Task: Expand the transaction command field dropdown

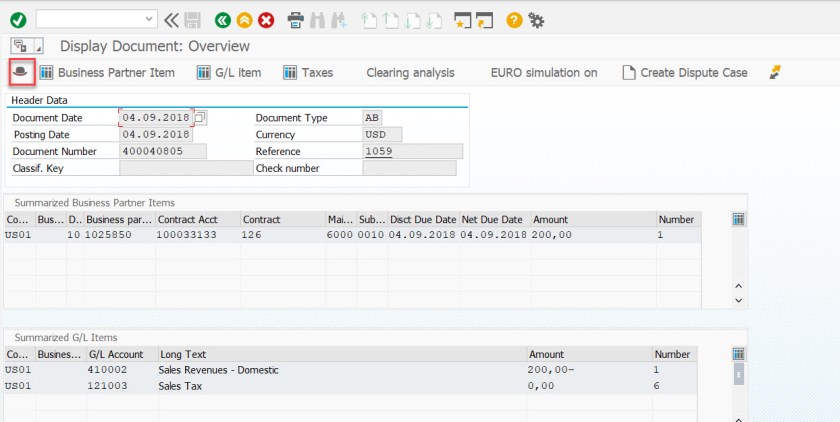Action: coord(150,19)
